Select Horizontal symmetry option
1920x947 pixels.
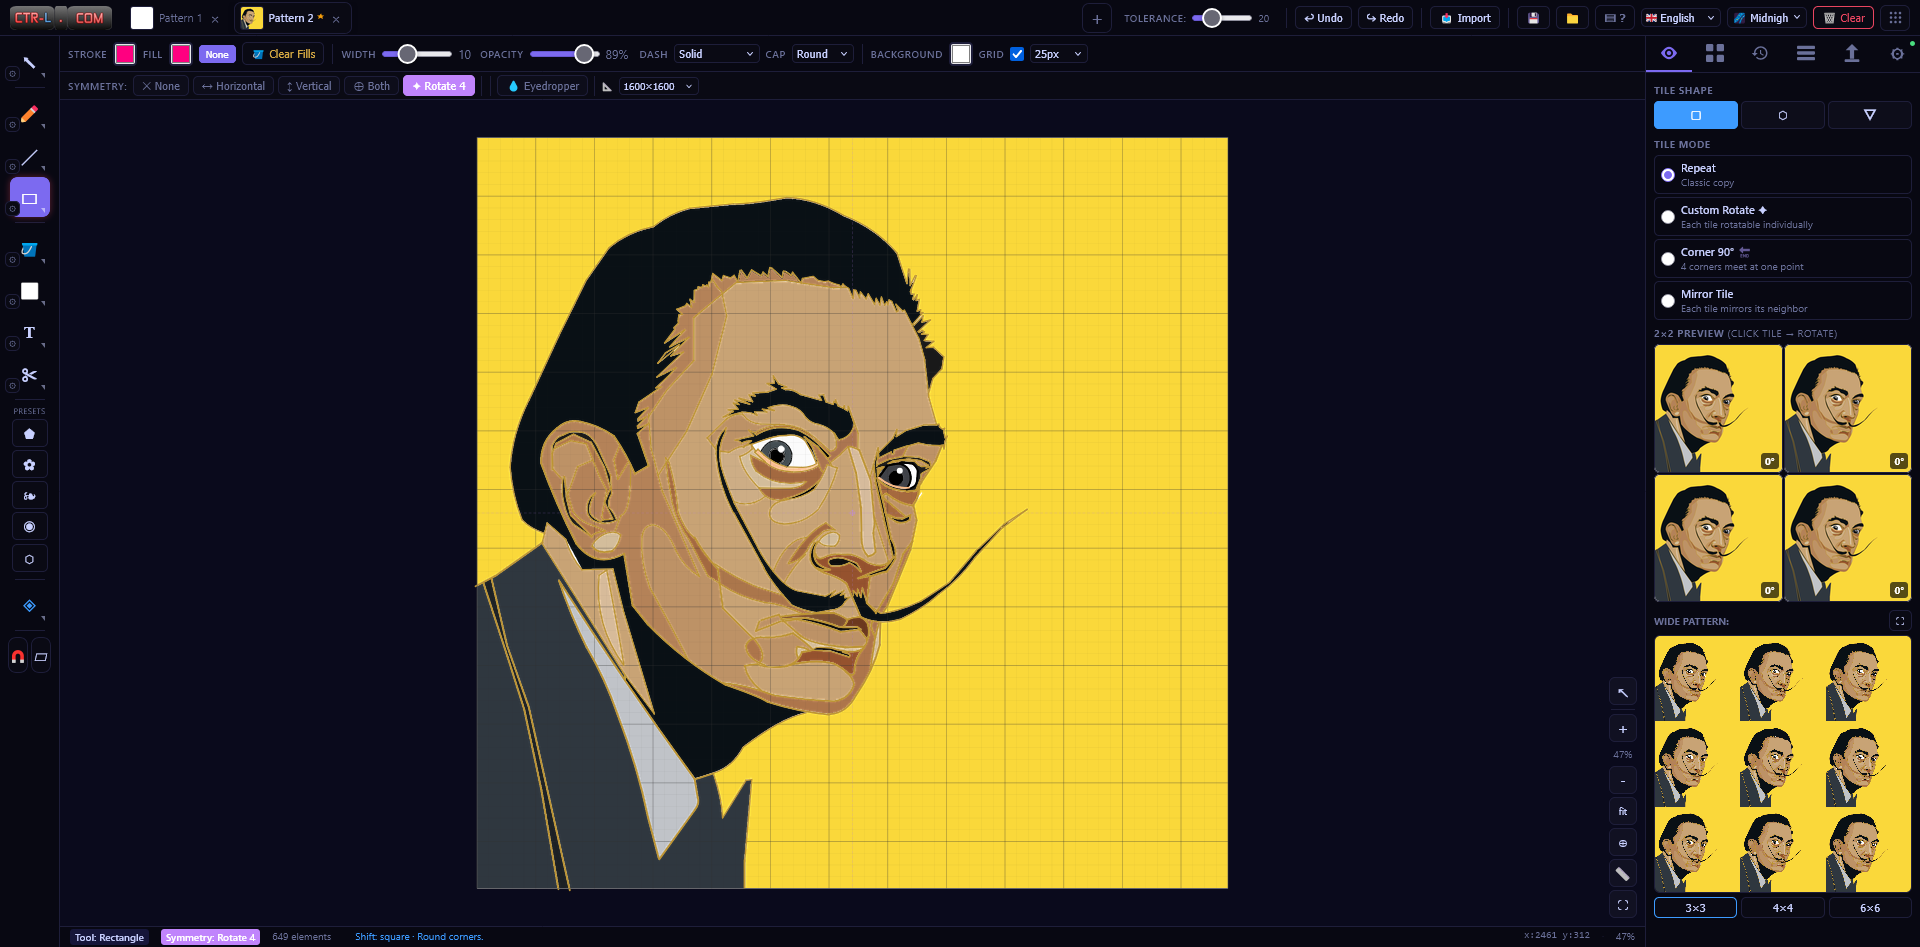(x=233, y=86)
